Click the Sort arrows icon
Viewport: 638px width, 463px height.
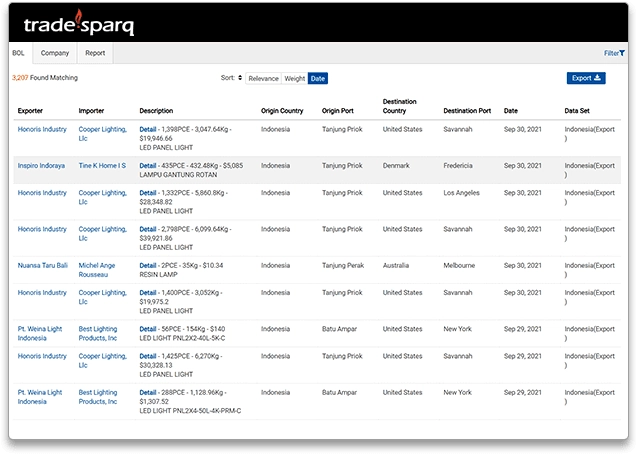(x=240, y=78)
